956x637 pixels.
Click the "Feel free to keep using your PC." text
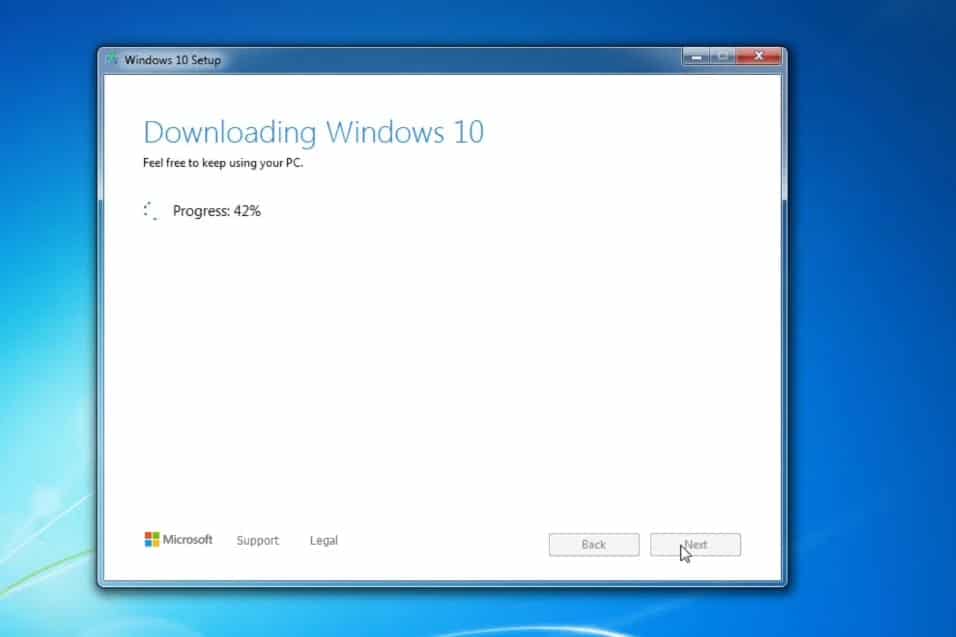click(x=223, y=163)
